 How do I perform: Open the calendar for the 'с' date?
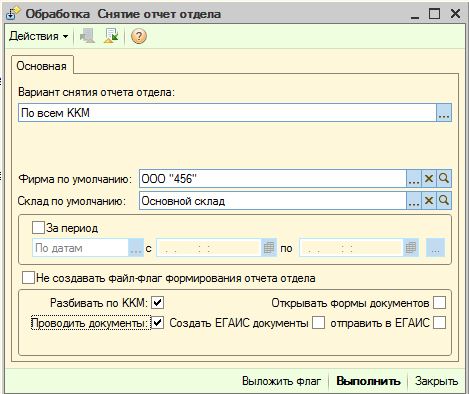[x=269, y=248]
